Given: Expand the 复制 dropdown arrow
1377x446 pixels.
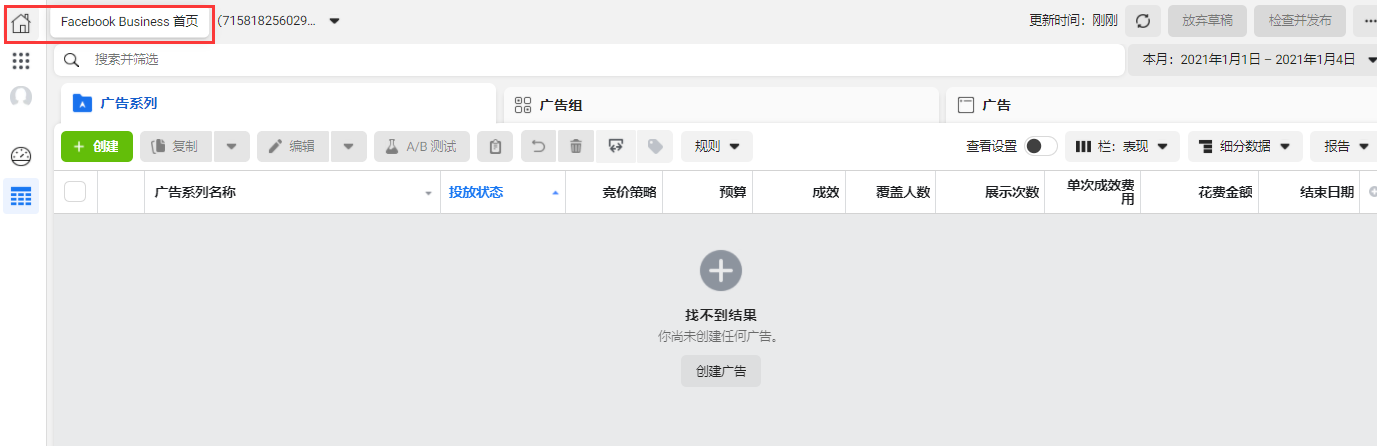Looking at the screenshot, I should 231,147.
